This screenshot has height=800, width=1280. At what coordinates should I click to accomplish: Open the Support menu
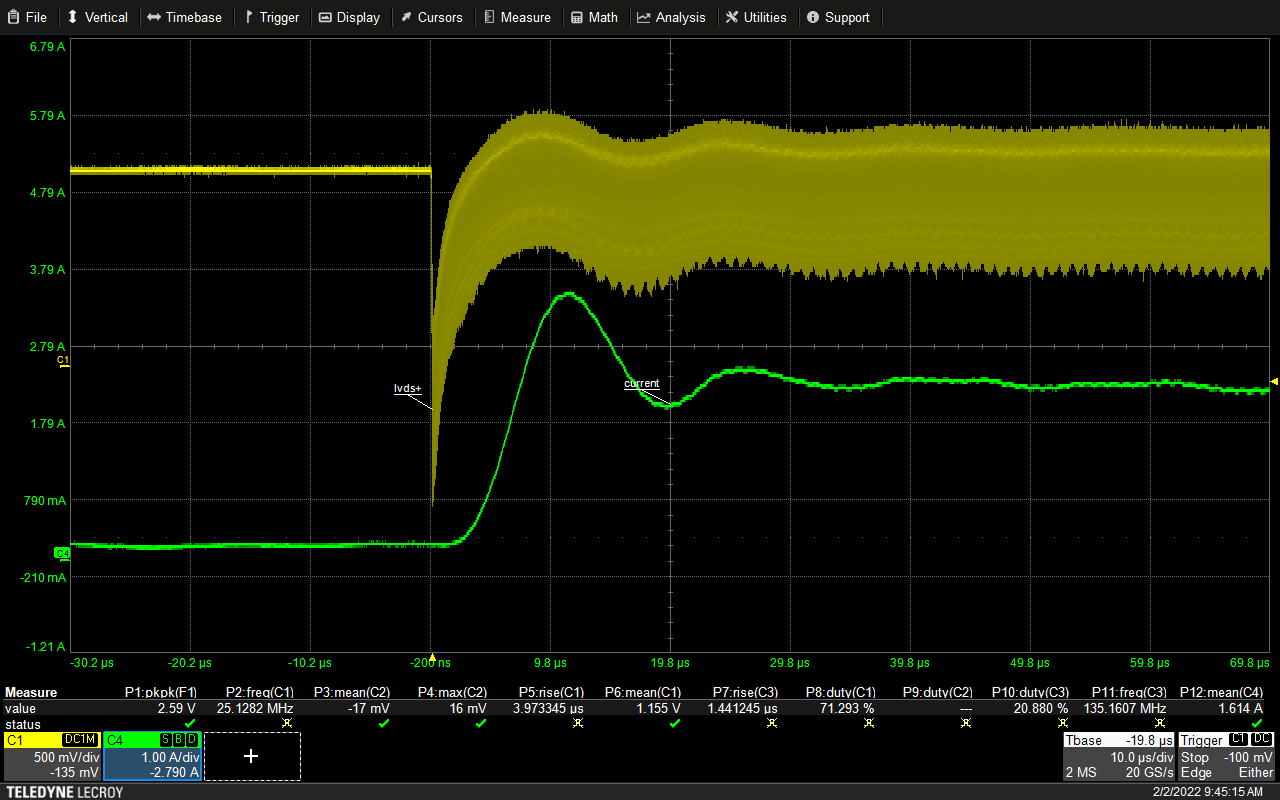[x=838, y=17]
